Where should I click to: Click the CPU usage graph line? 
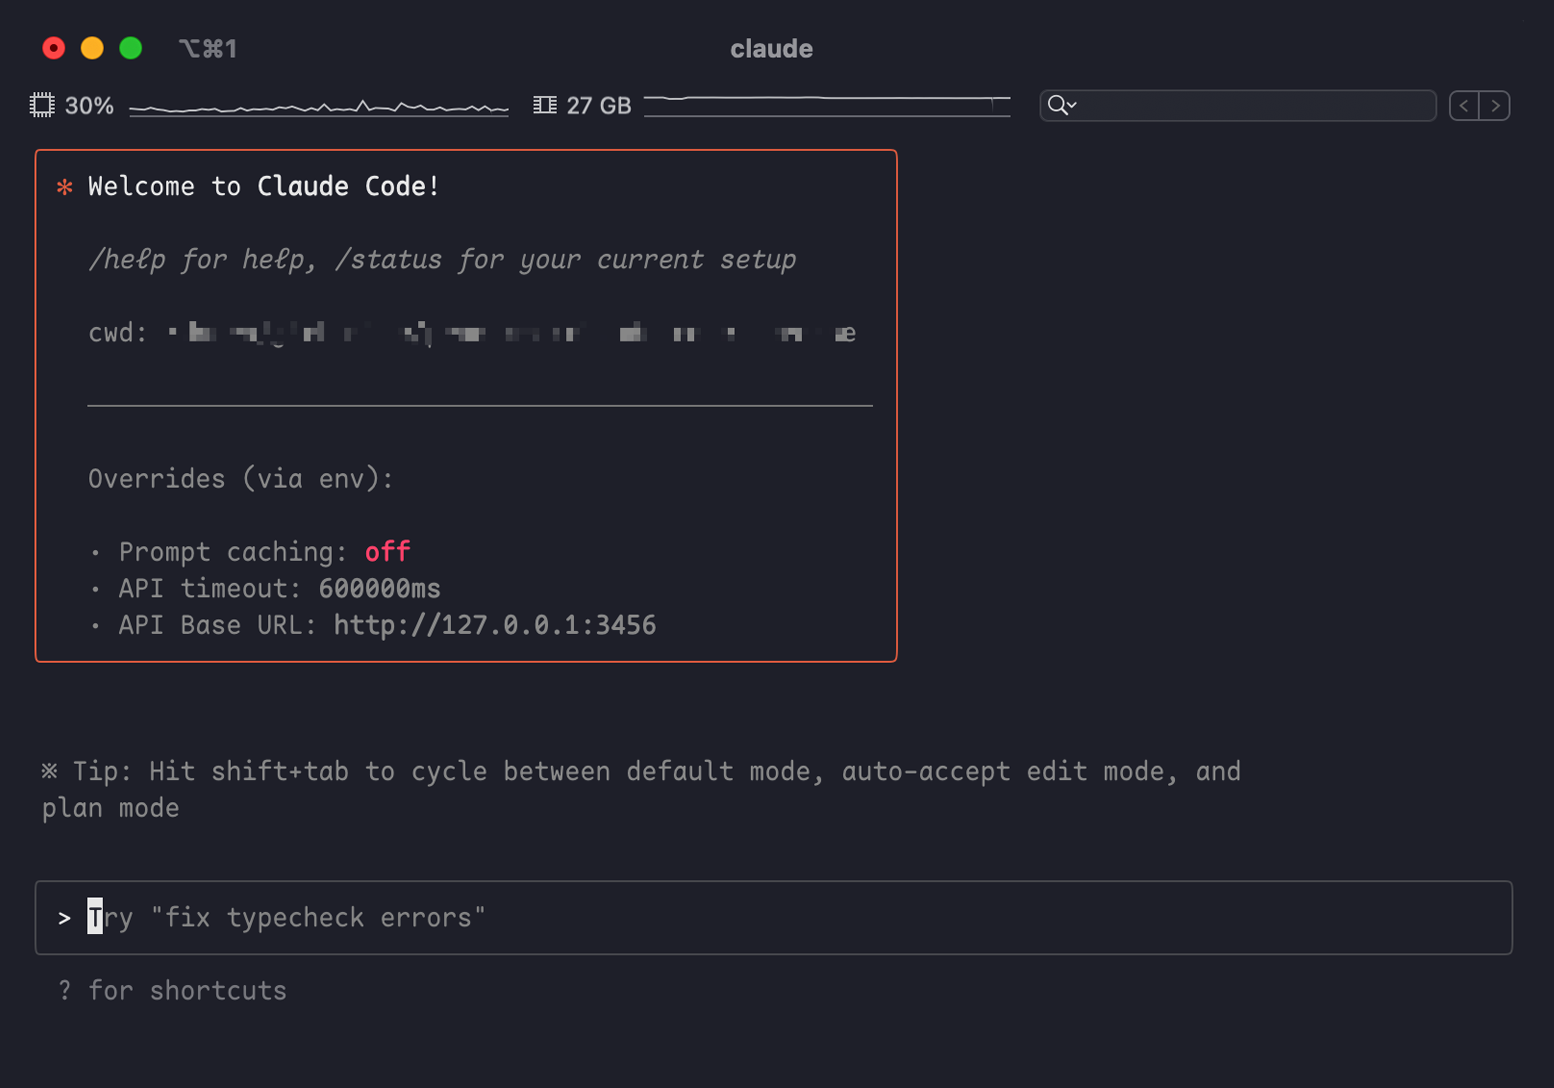click(x=319, y=107)
